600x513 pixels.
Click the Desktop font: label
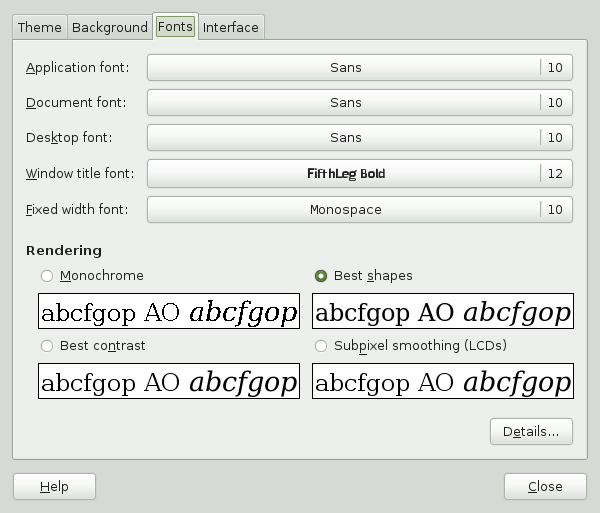click(x=69, y=138)
